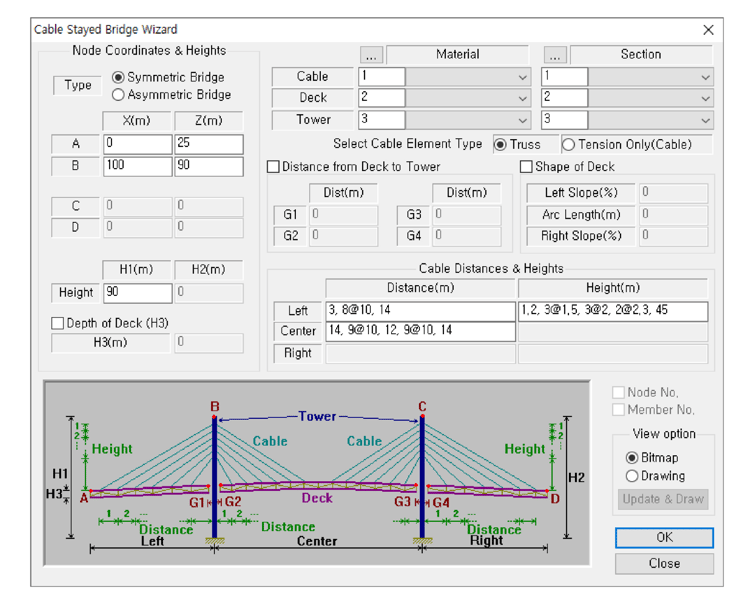The width and height of the screenshot is (750, 600).
Task: Click the H1 Height input field
Action: click(137, 293)
